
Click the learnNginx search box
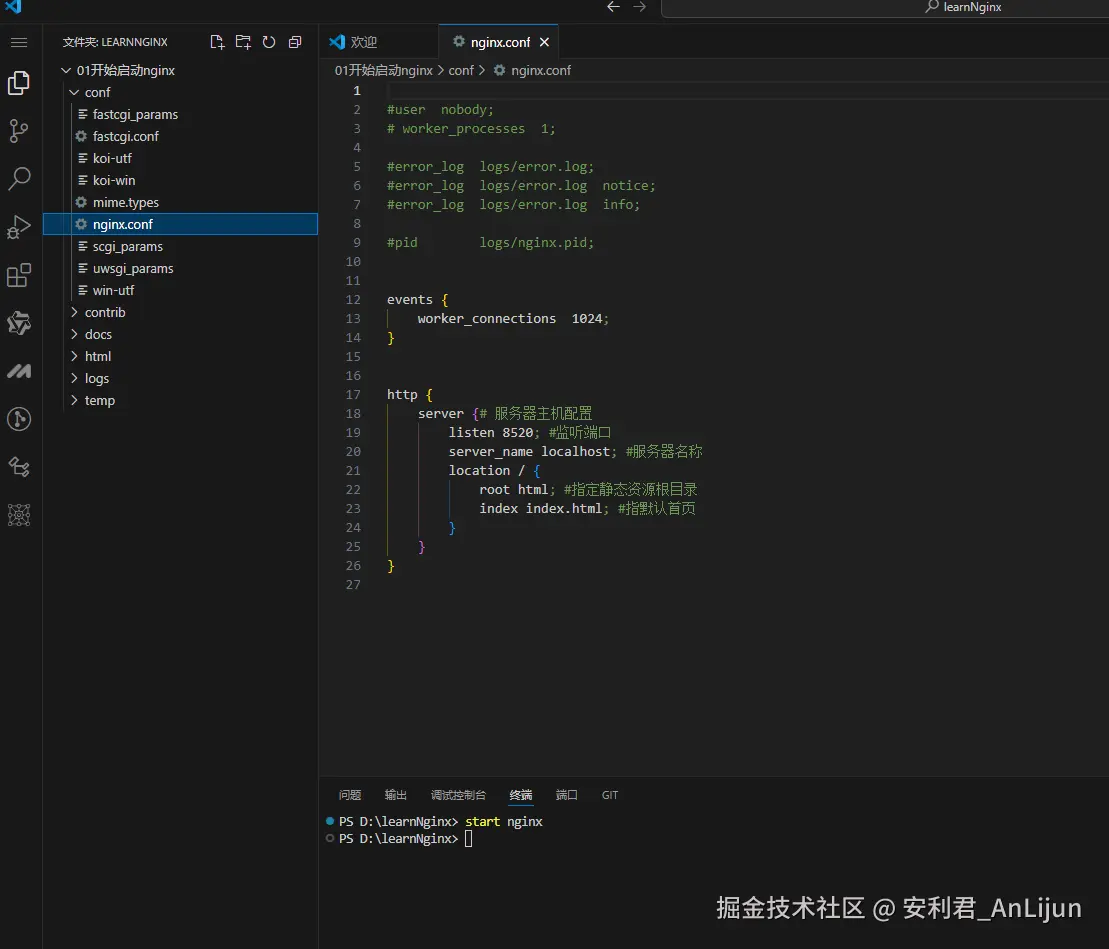884,7
